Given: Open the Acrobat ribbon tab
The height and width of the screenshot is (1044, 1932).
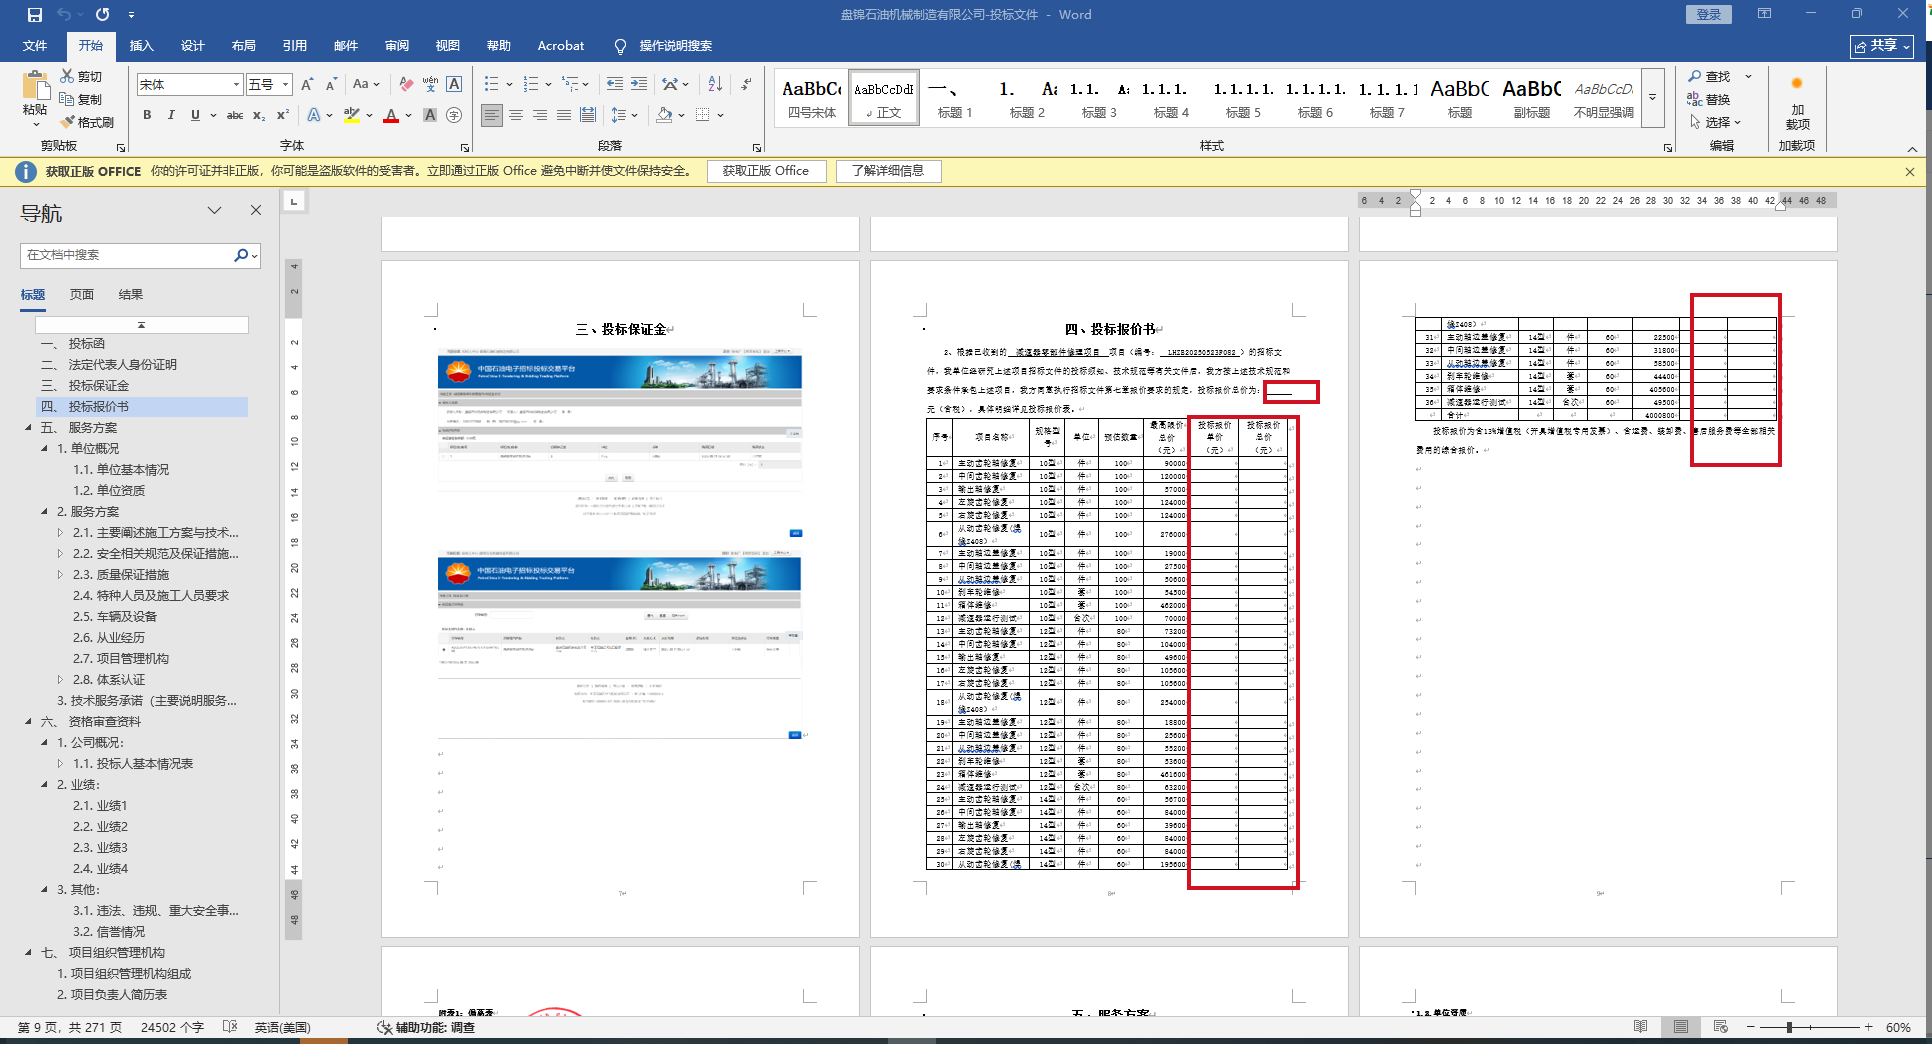Looking at the screenshot, I should point(561,46).
